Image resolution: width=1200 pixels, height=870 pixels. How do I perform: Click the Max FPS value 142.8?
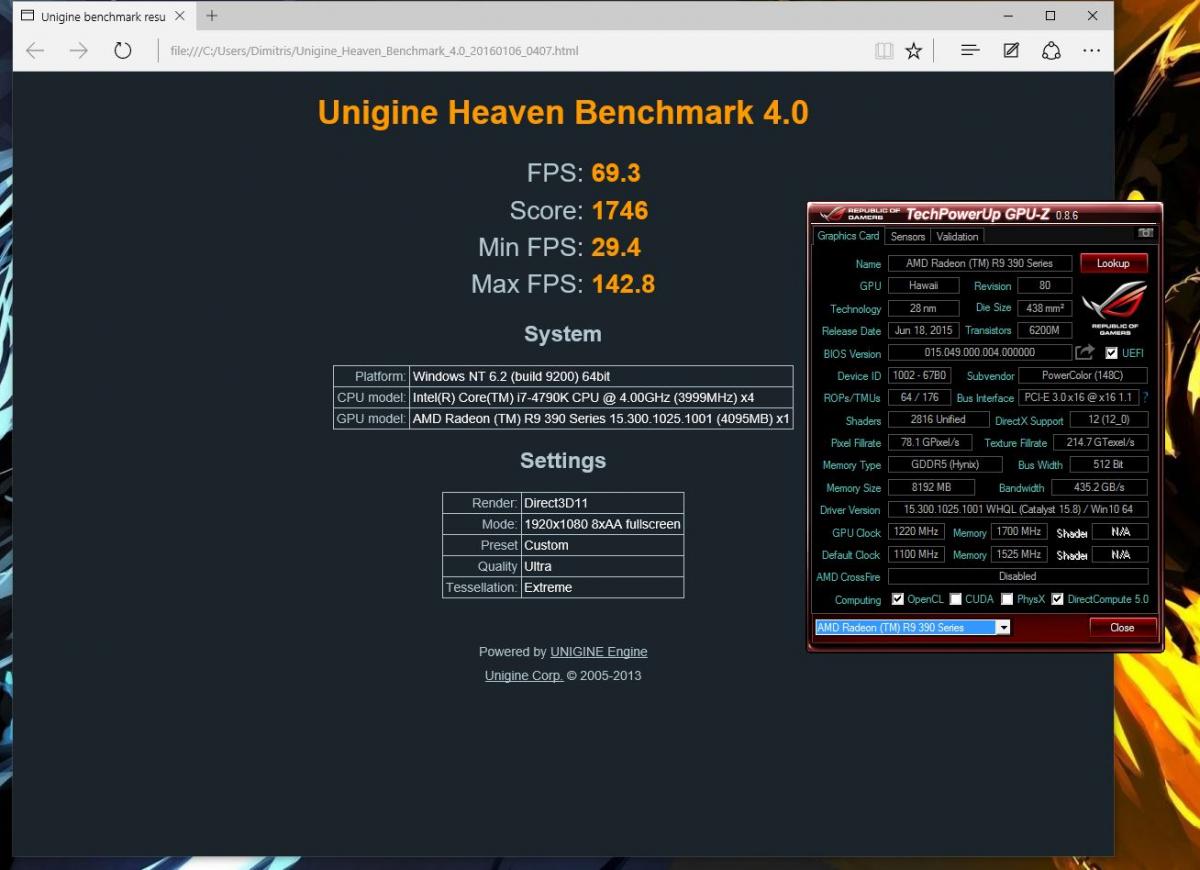[x=623, y=285]
